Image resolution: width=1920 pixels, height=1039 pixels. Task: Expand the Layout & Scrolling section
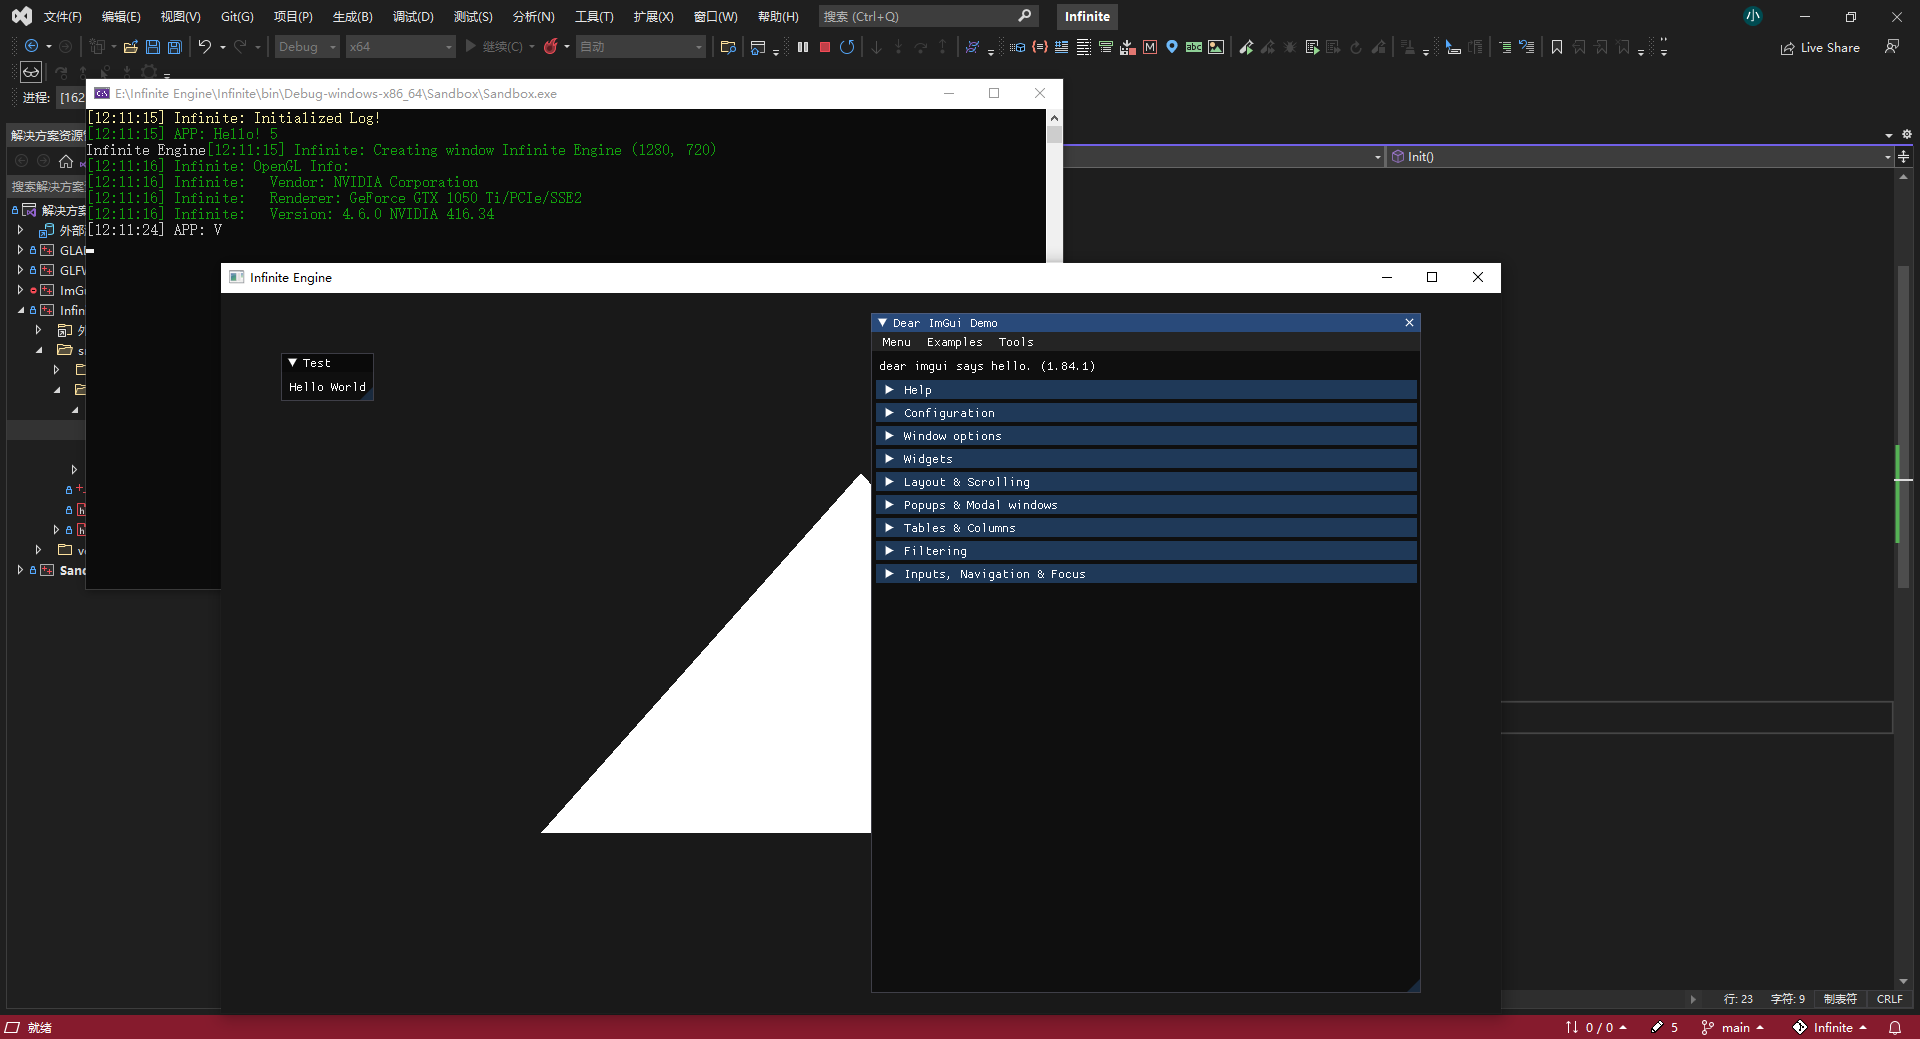1146,482
